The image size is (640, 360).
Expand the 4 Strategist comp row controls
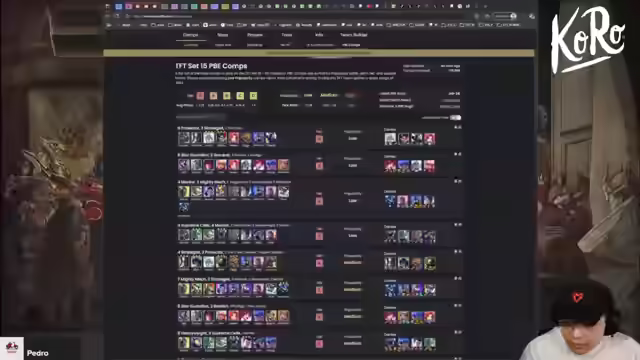point(458,251)
